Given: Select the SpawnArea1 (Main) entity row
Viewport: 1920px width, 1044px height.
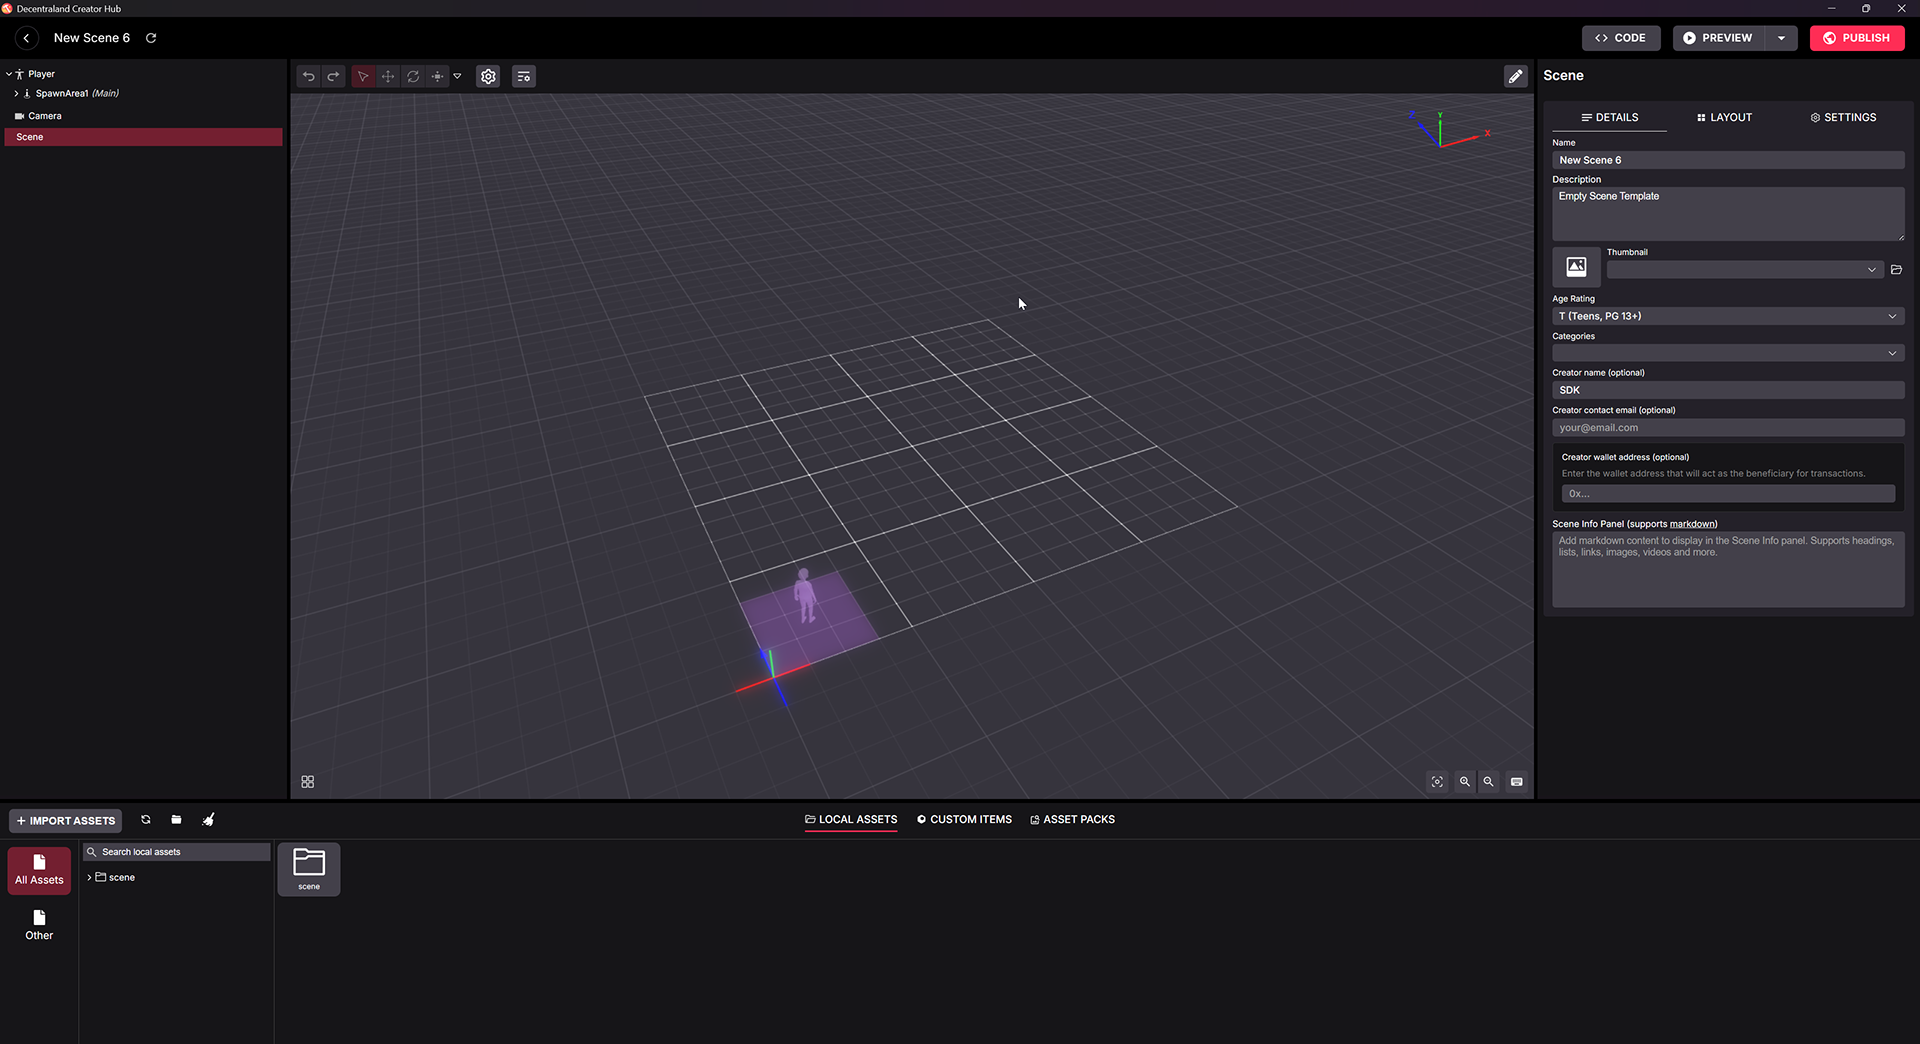Looking at the screenshot, I should (x=144, y=94).
